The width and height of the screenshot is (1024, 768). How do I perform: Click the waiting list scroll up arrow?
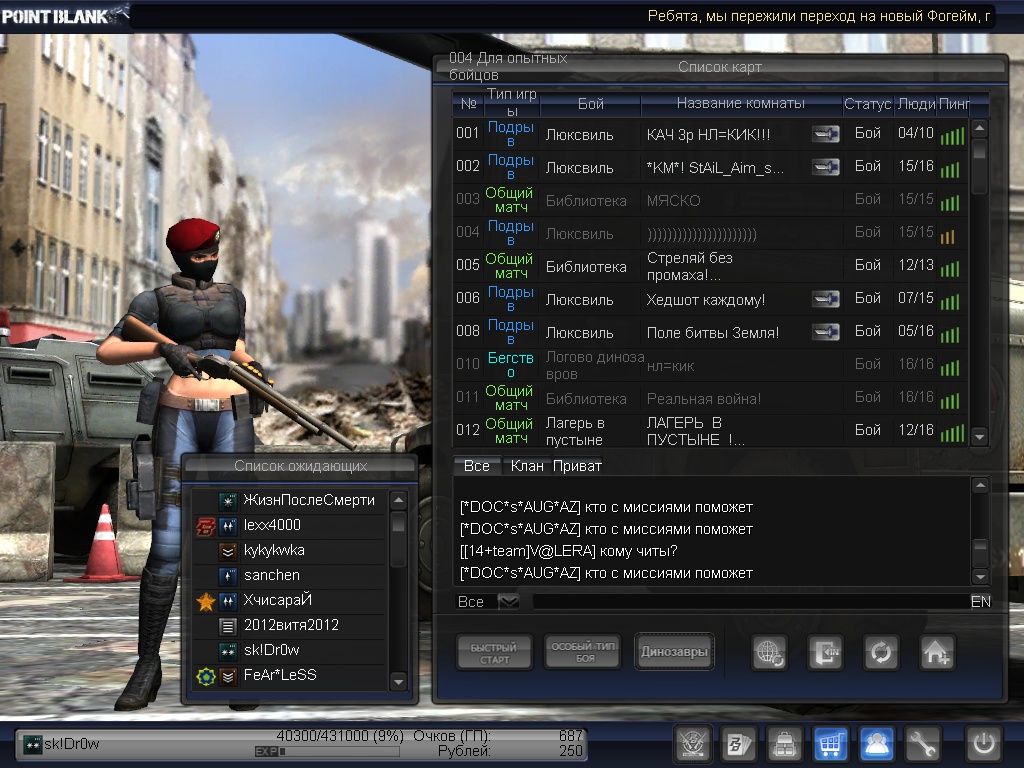398,501
